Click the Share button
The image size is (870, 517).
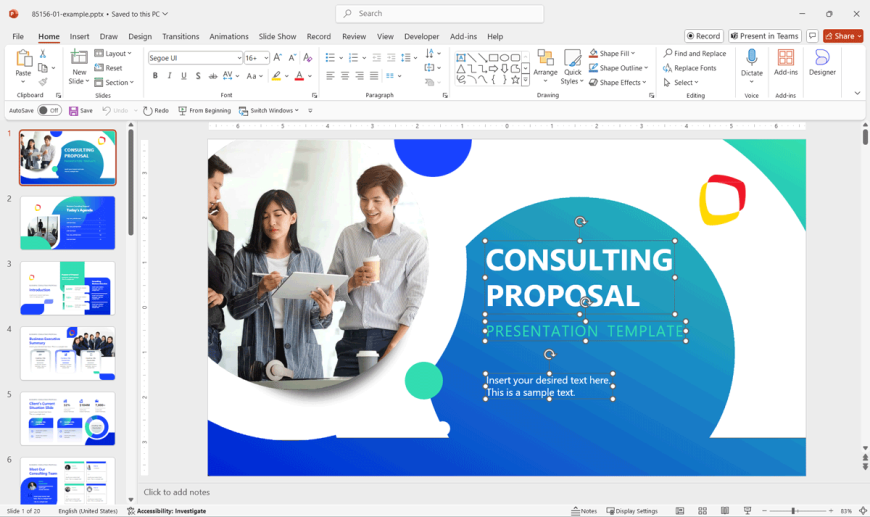pyautogui.click(x=843, y=36)
